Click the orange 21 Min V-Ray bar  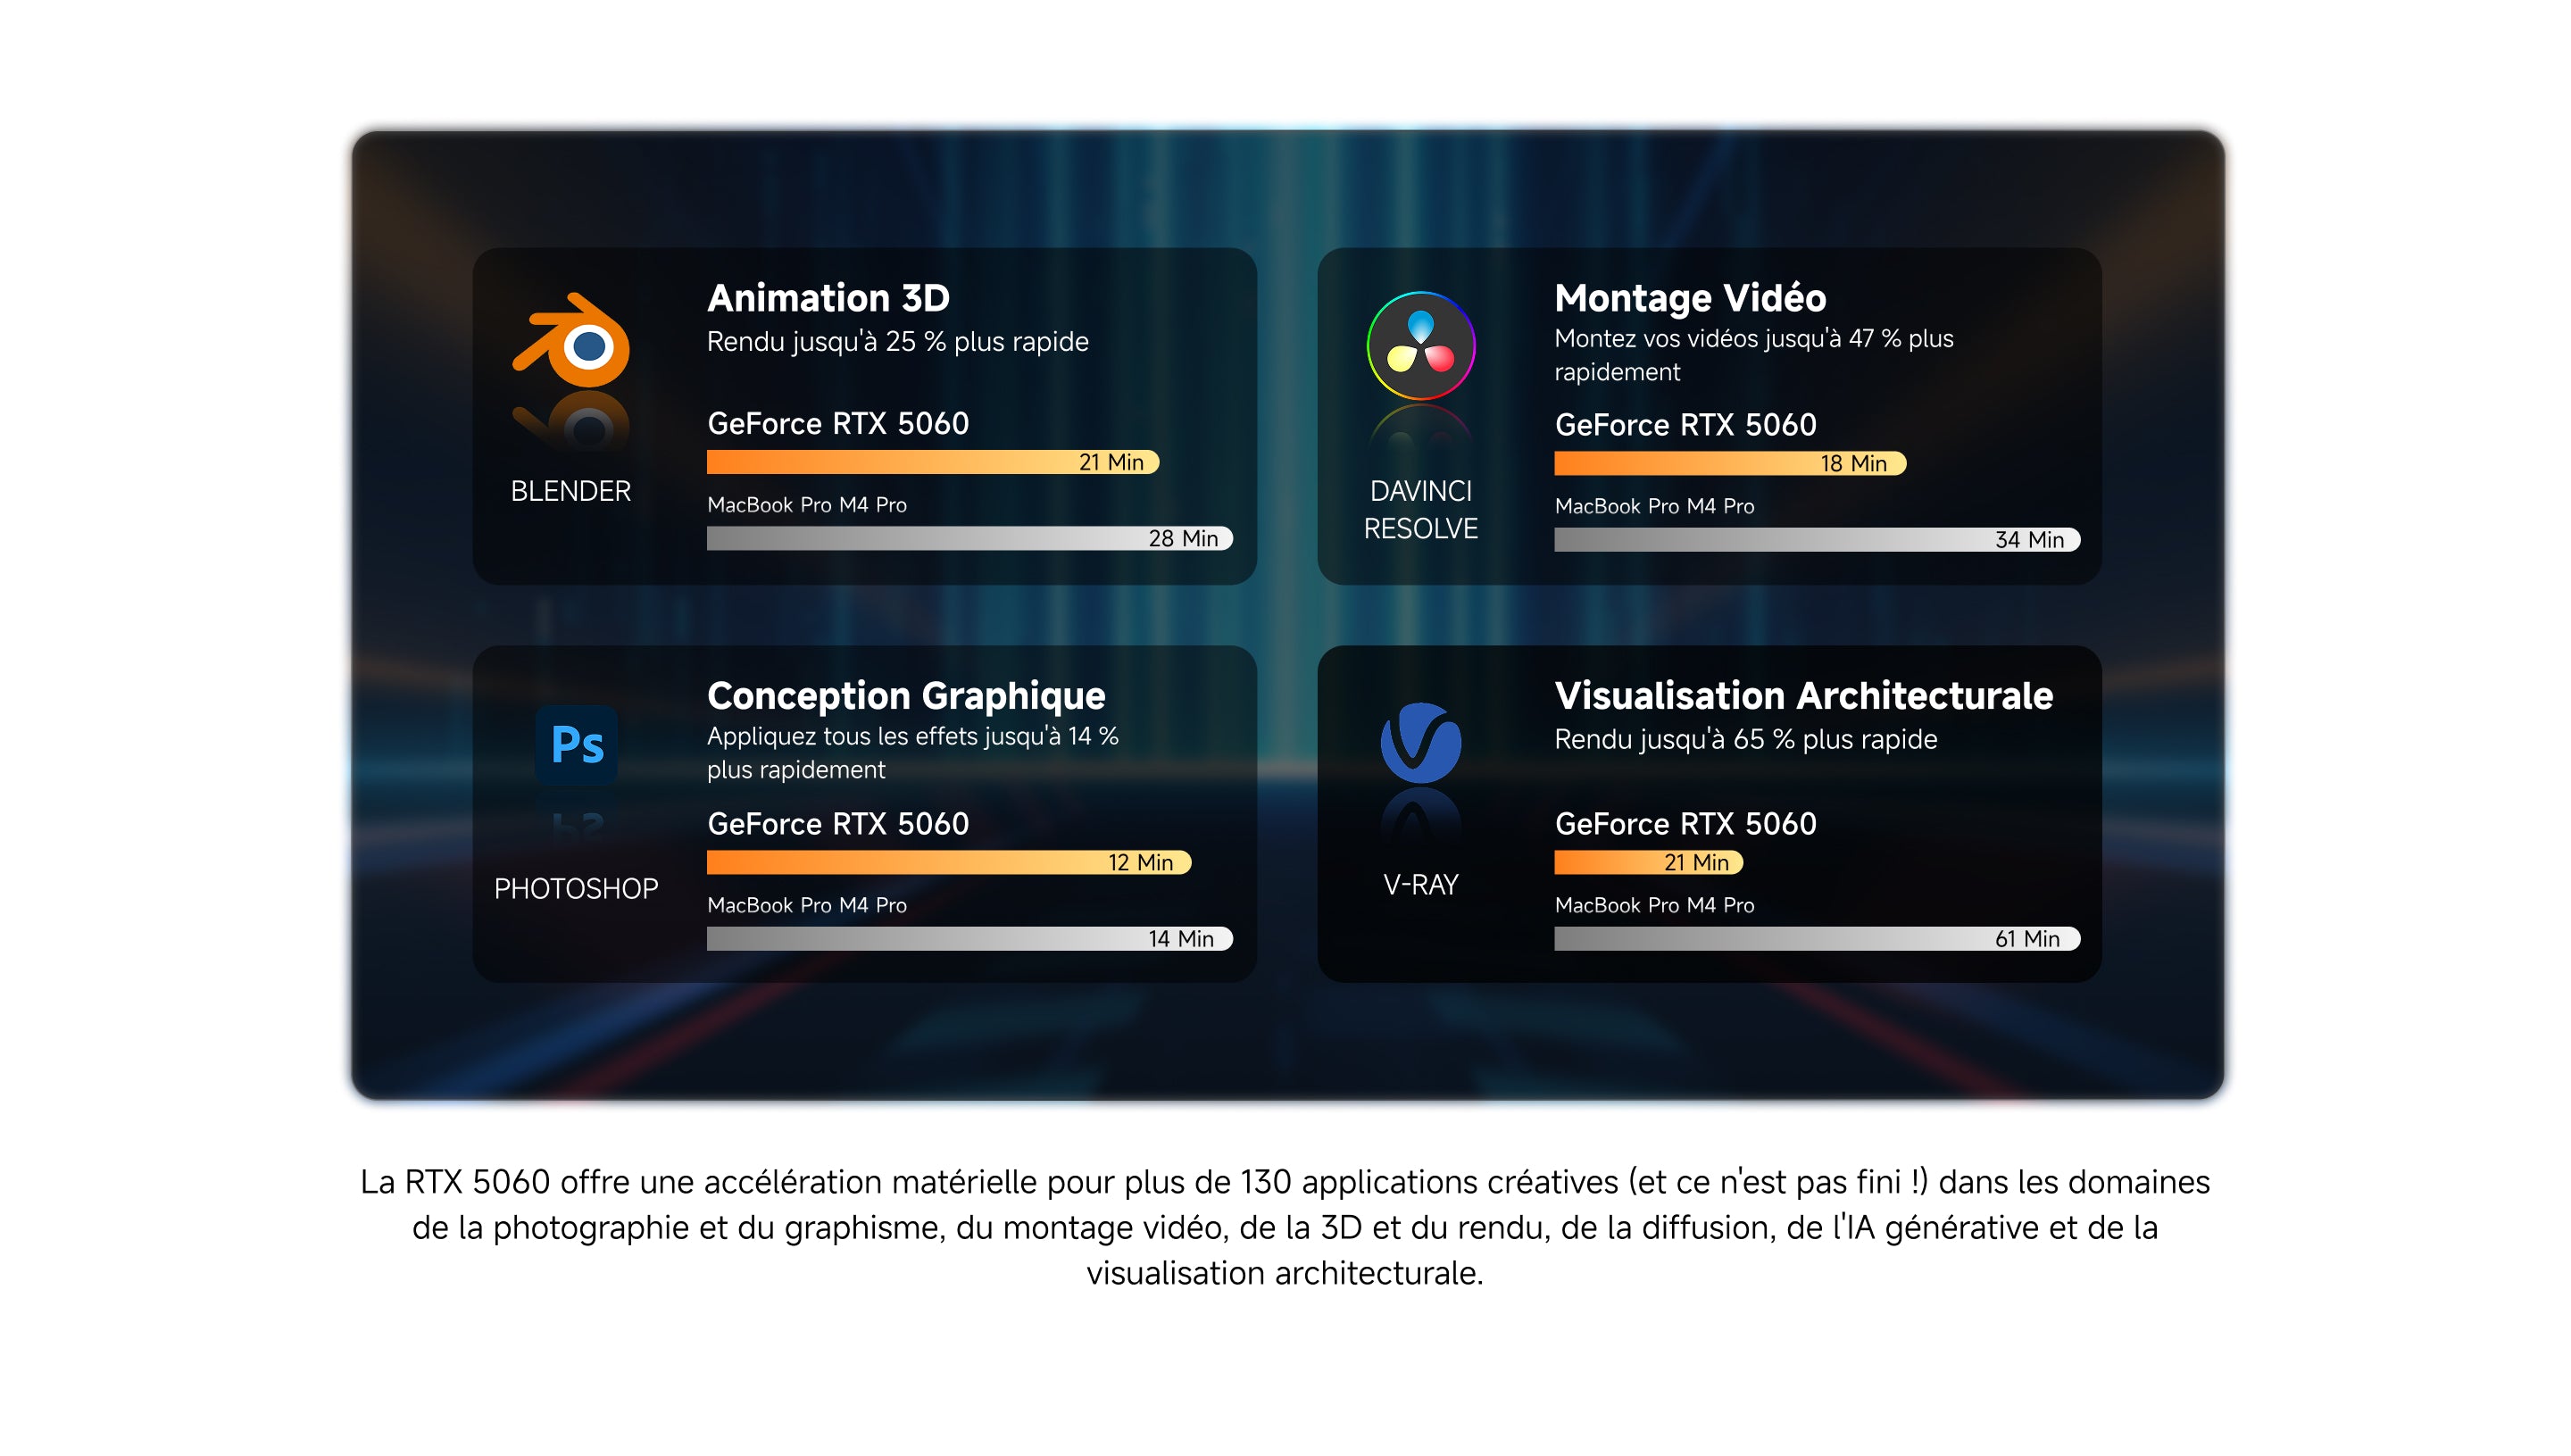(1648, 862)
